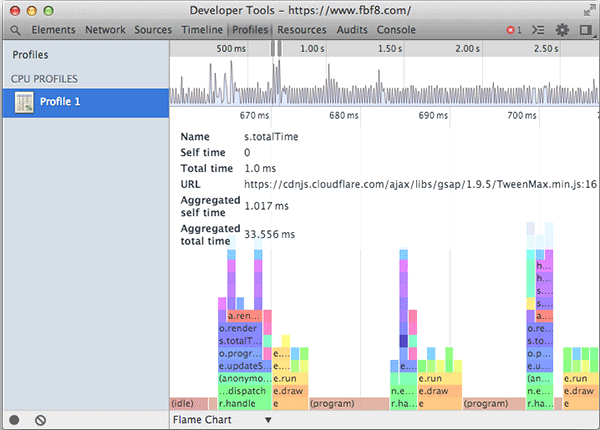Image resolution: width=600 pixels, height=430 pixels.
Task: Click the overview selection window handle
Action: 275,49
